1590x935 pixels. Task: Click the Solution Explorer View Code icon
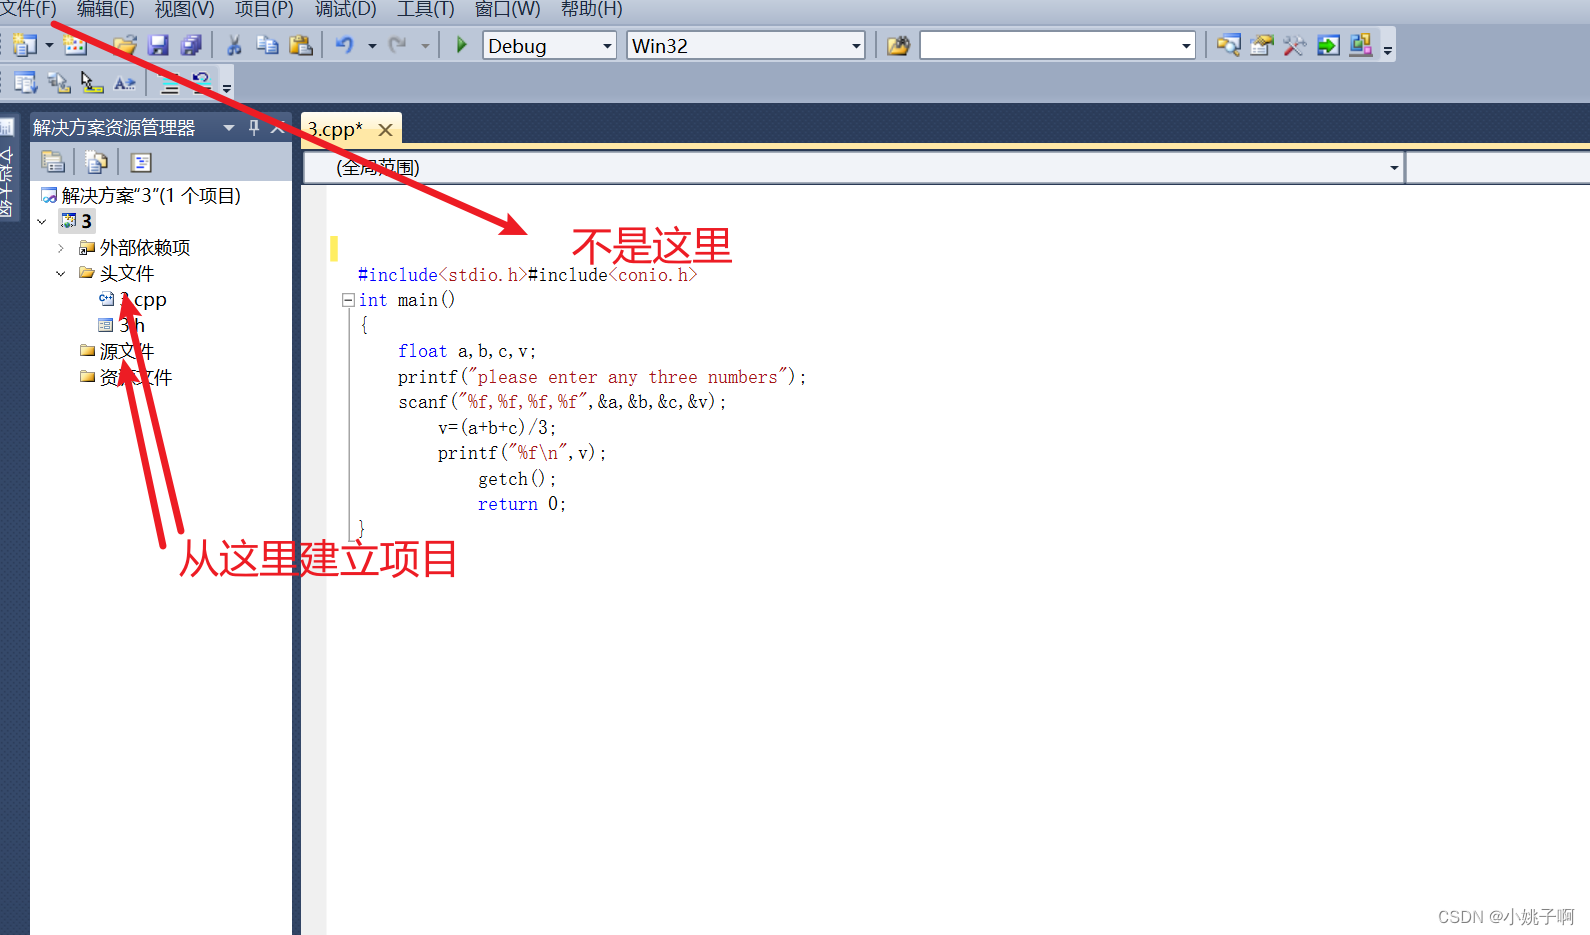141,162
